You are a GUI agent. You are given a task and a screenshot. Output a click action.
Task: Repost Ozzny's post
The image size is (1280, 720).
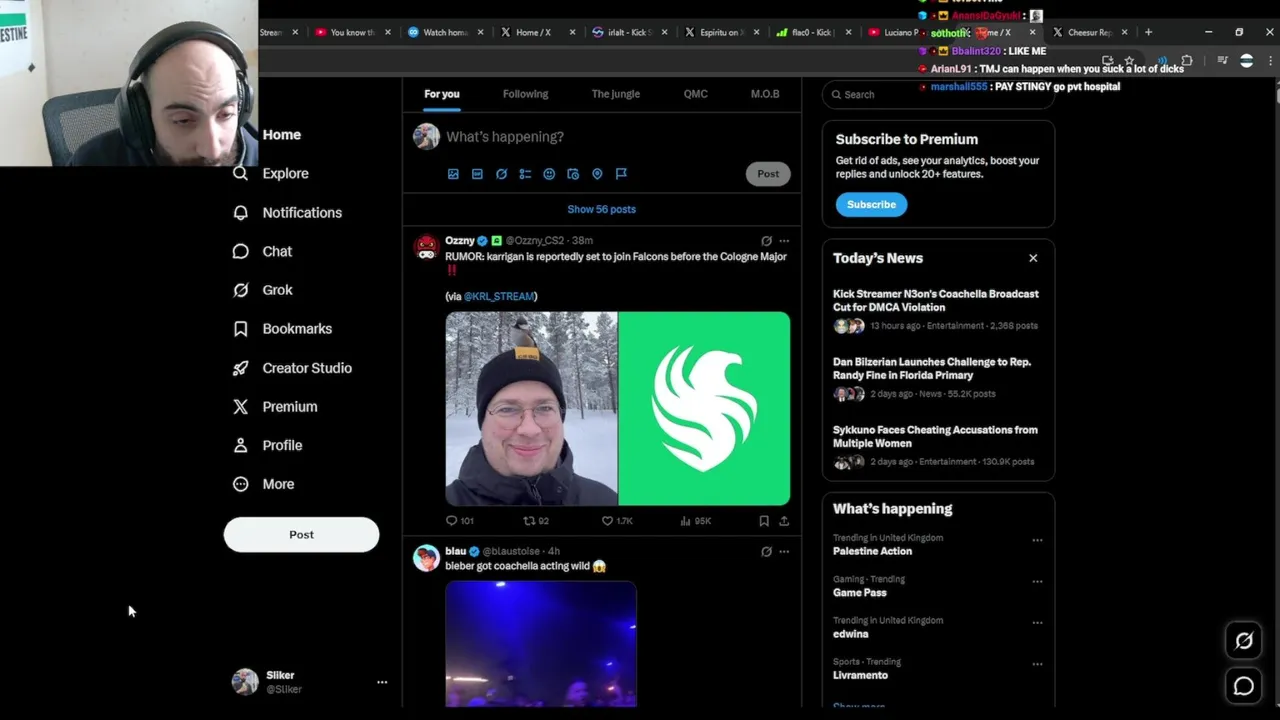point(530,521)
